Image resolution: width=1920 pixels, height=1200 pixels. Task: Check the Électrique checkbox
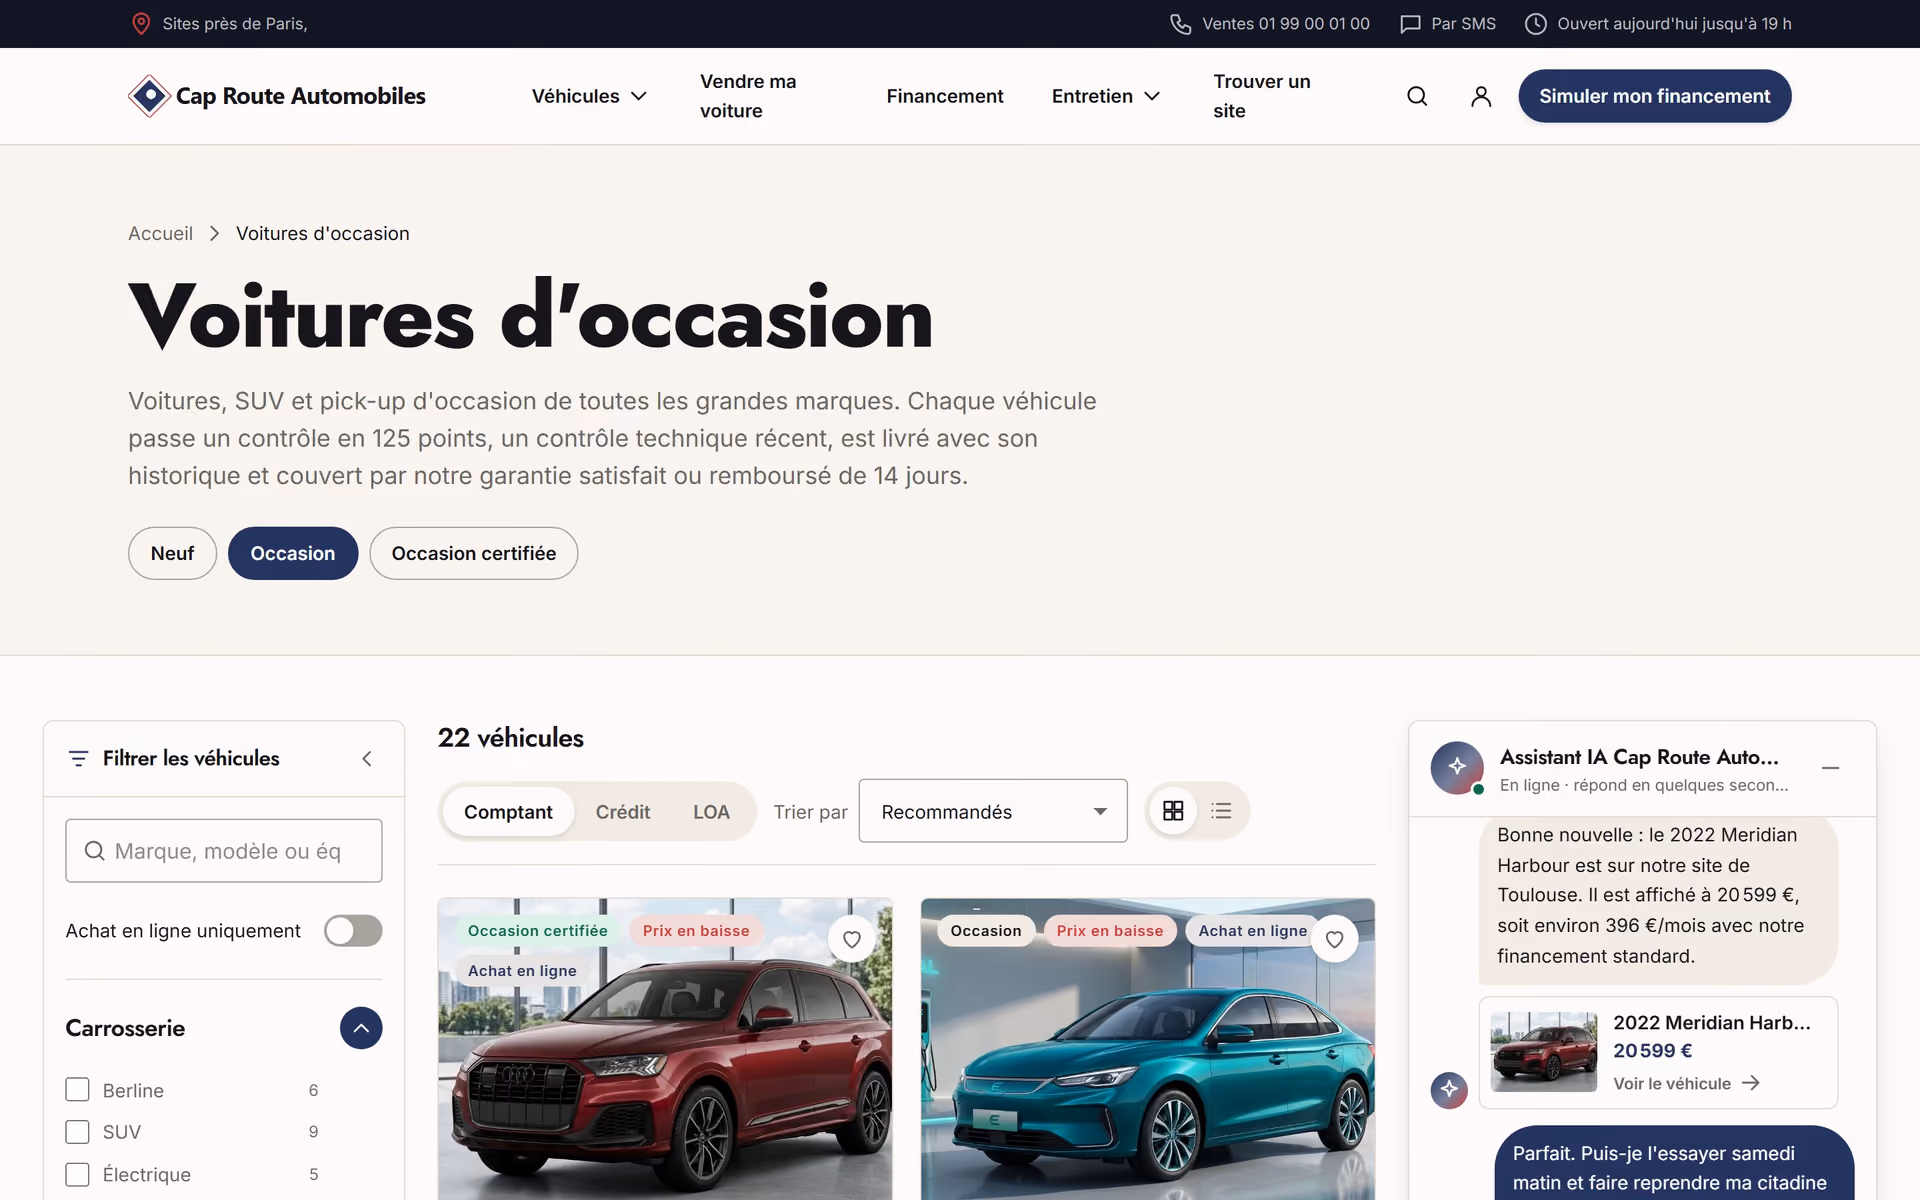point(77,1174)
